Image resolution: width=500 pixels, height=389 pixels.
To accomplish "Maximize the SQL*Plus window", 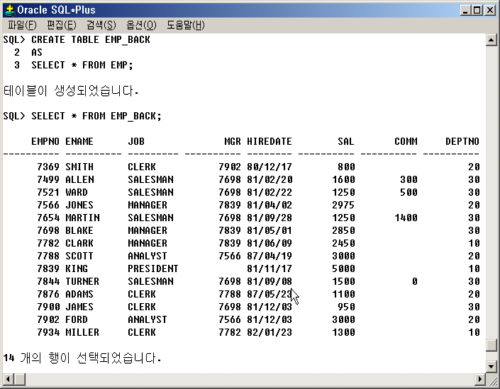I will click(477, 10).
